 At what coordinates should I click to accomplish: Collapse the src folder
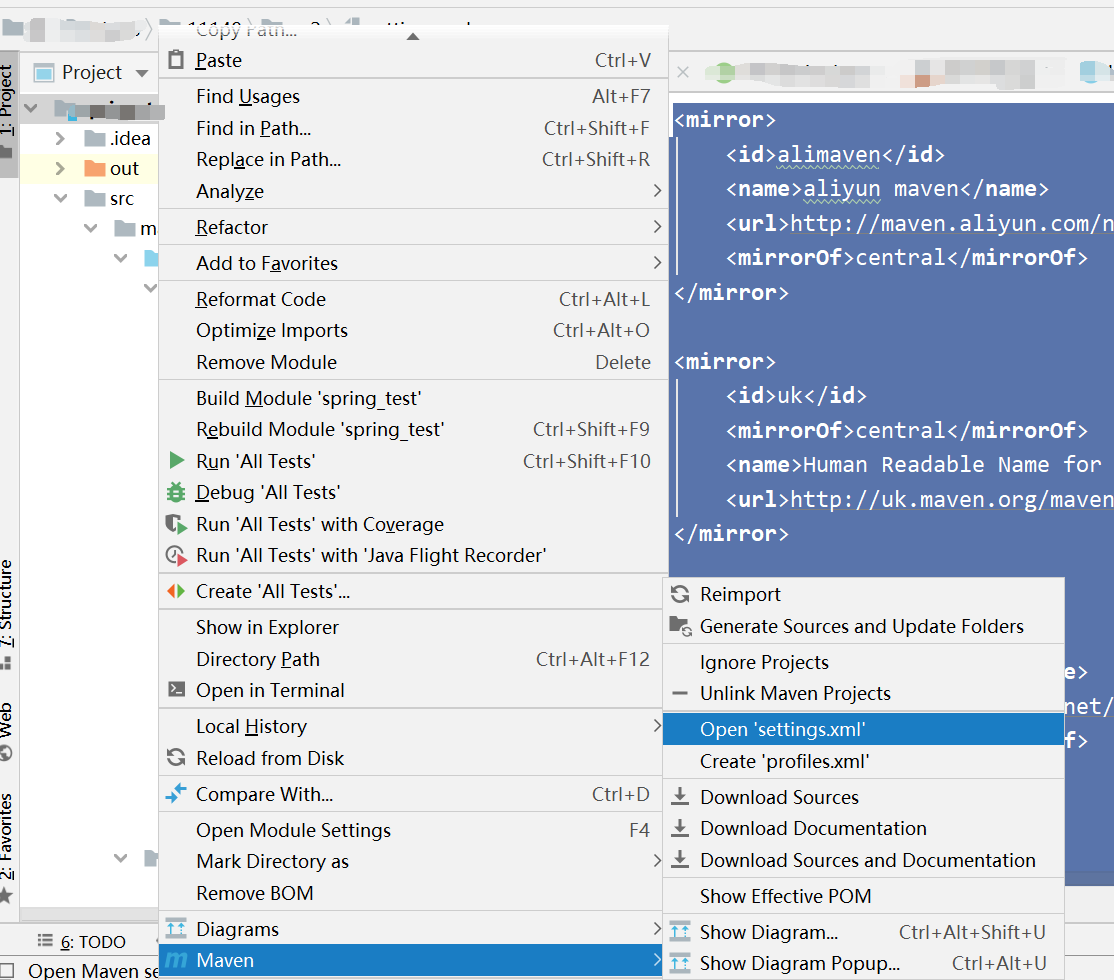pyautogui.click(x=60, y=199)
